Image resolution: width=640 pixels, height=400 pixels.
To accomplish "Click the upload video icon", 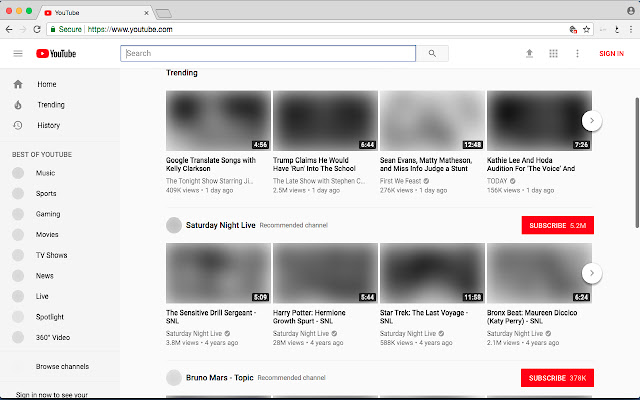I will [529, 53].
